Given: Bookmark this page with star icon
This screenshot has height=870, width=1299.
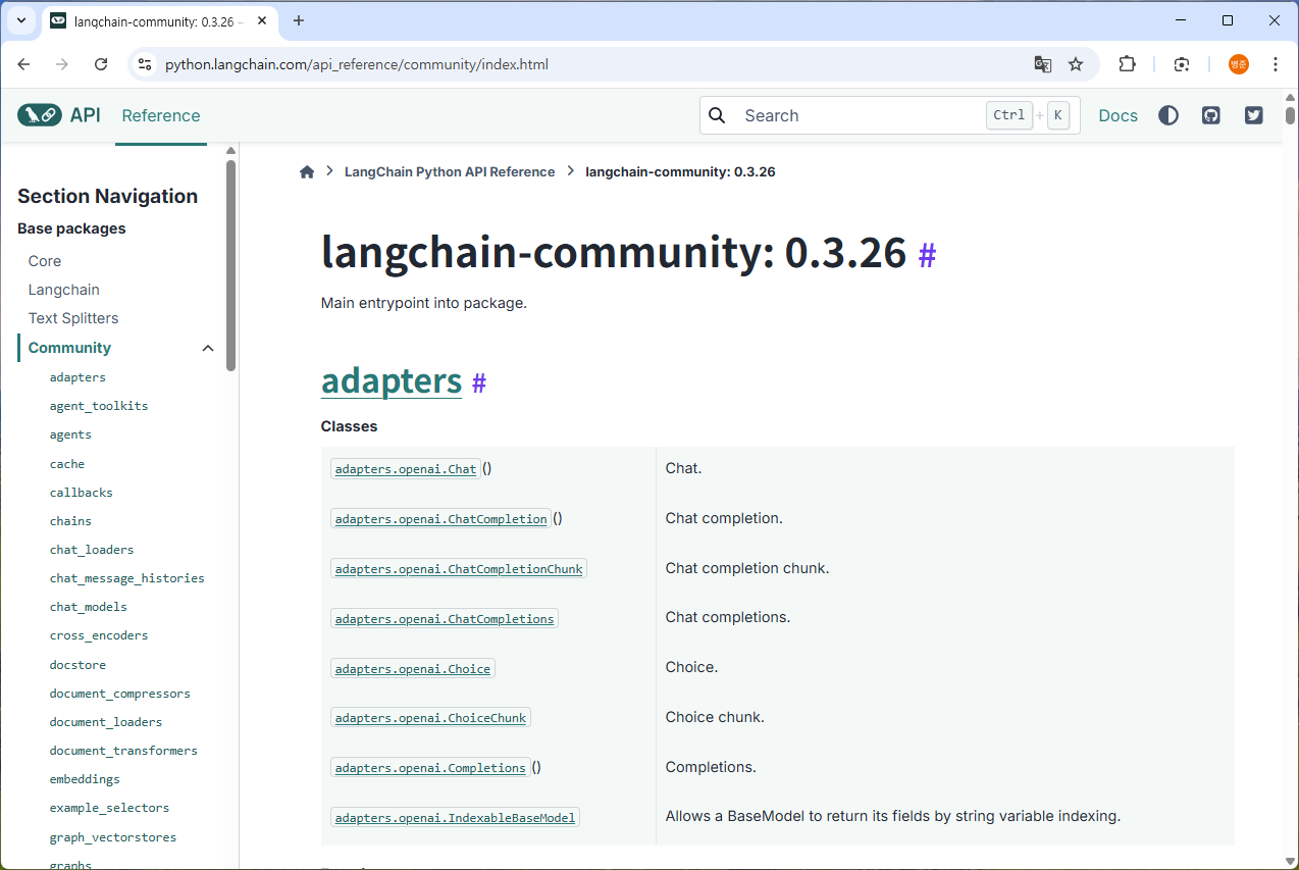Looking at the screenshot, I should click(1076, 64).
